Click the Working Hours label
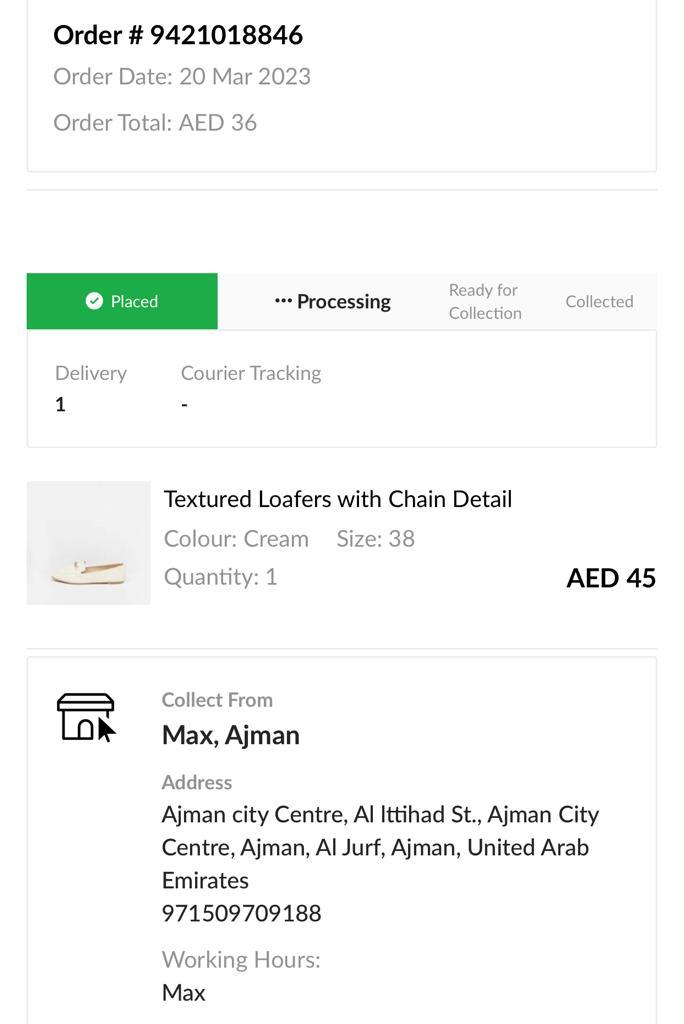The image size is (684, 1024). pyautogui.click(x=241, y=960)
